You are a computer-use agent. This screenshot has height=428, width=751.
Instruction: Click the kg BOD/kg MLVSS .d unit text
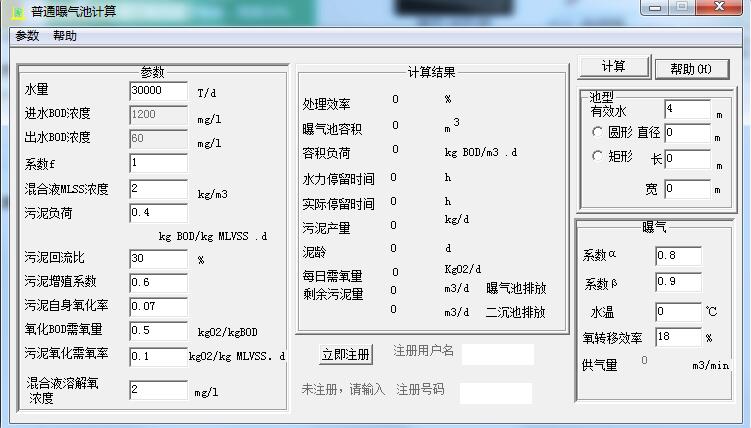213,236
